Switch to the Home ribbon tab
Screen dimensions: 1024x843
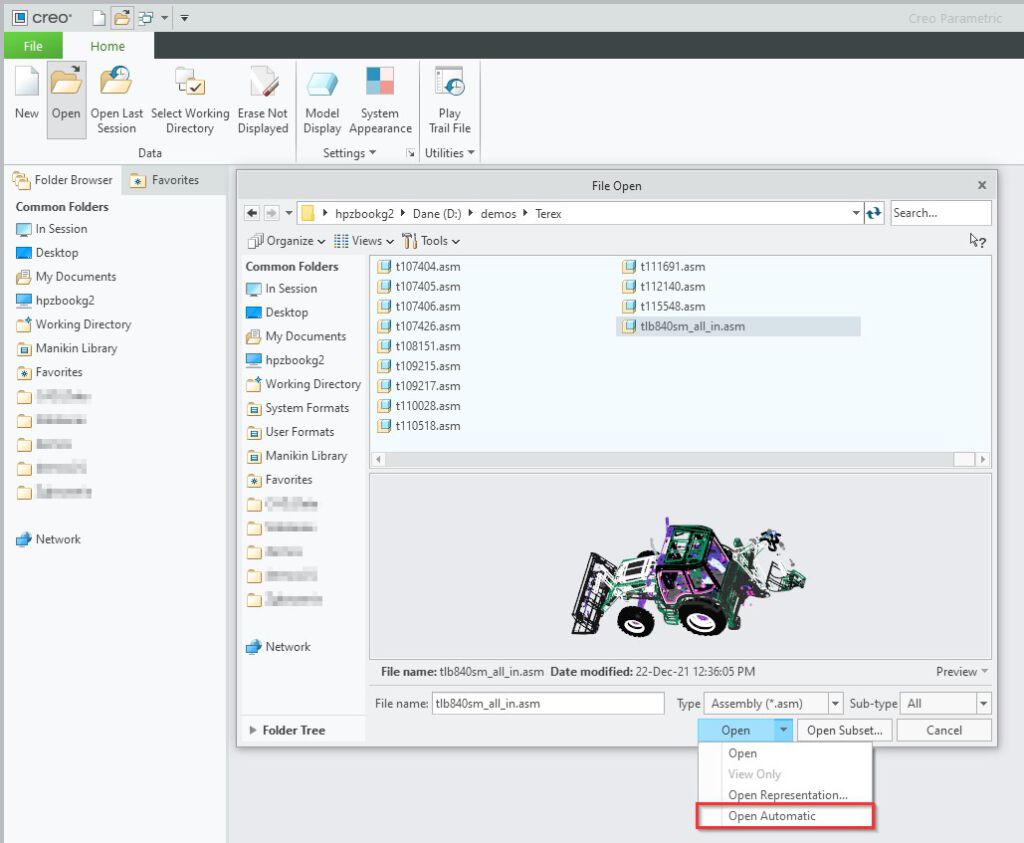(108, 46)
